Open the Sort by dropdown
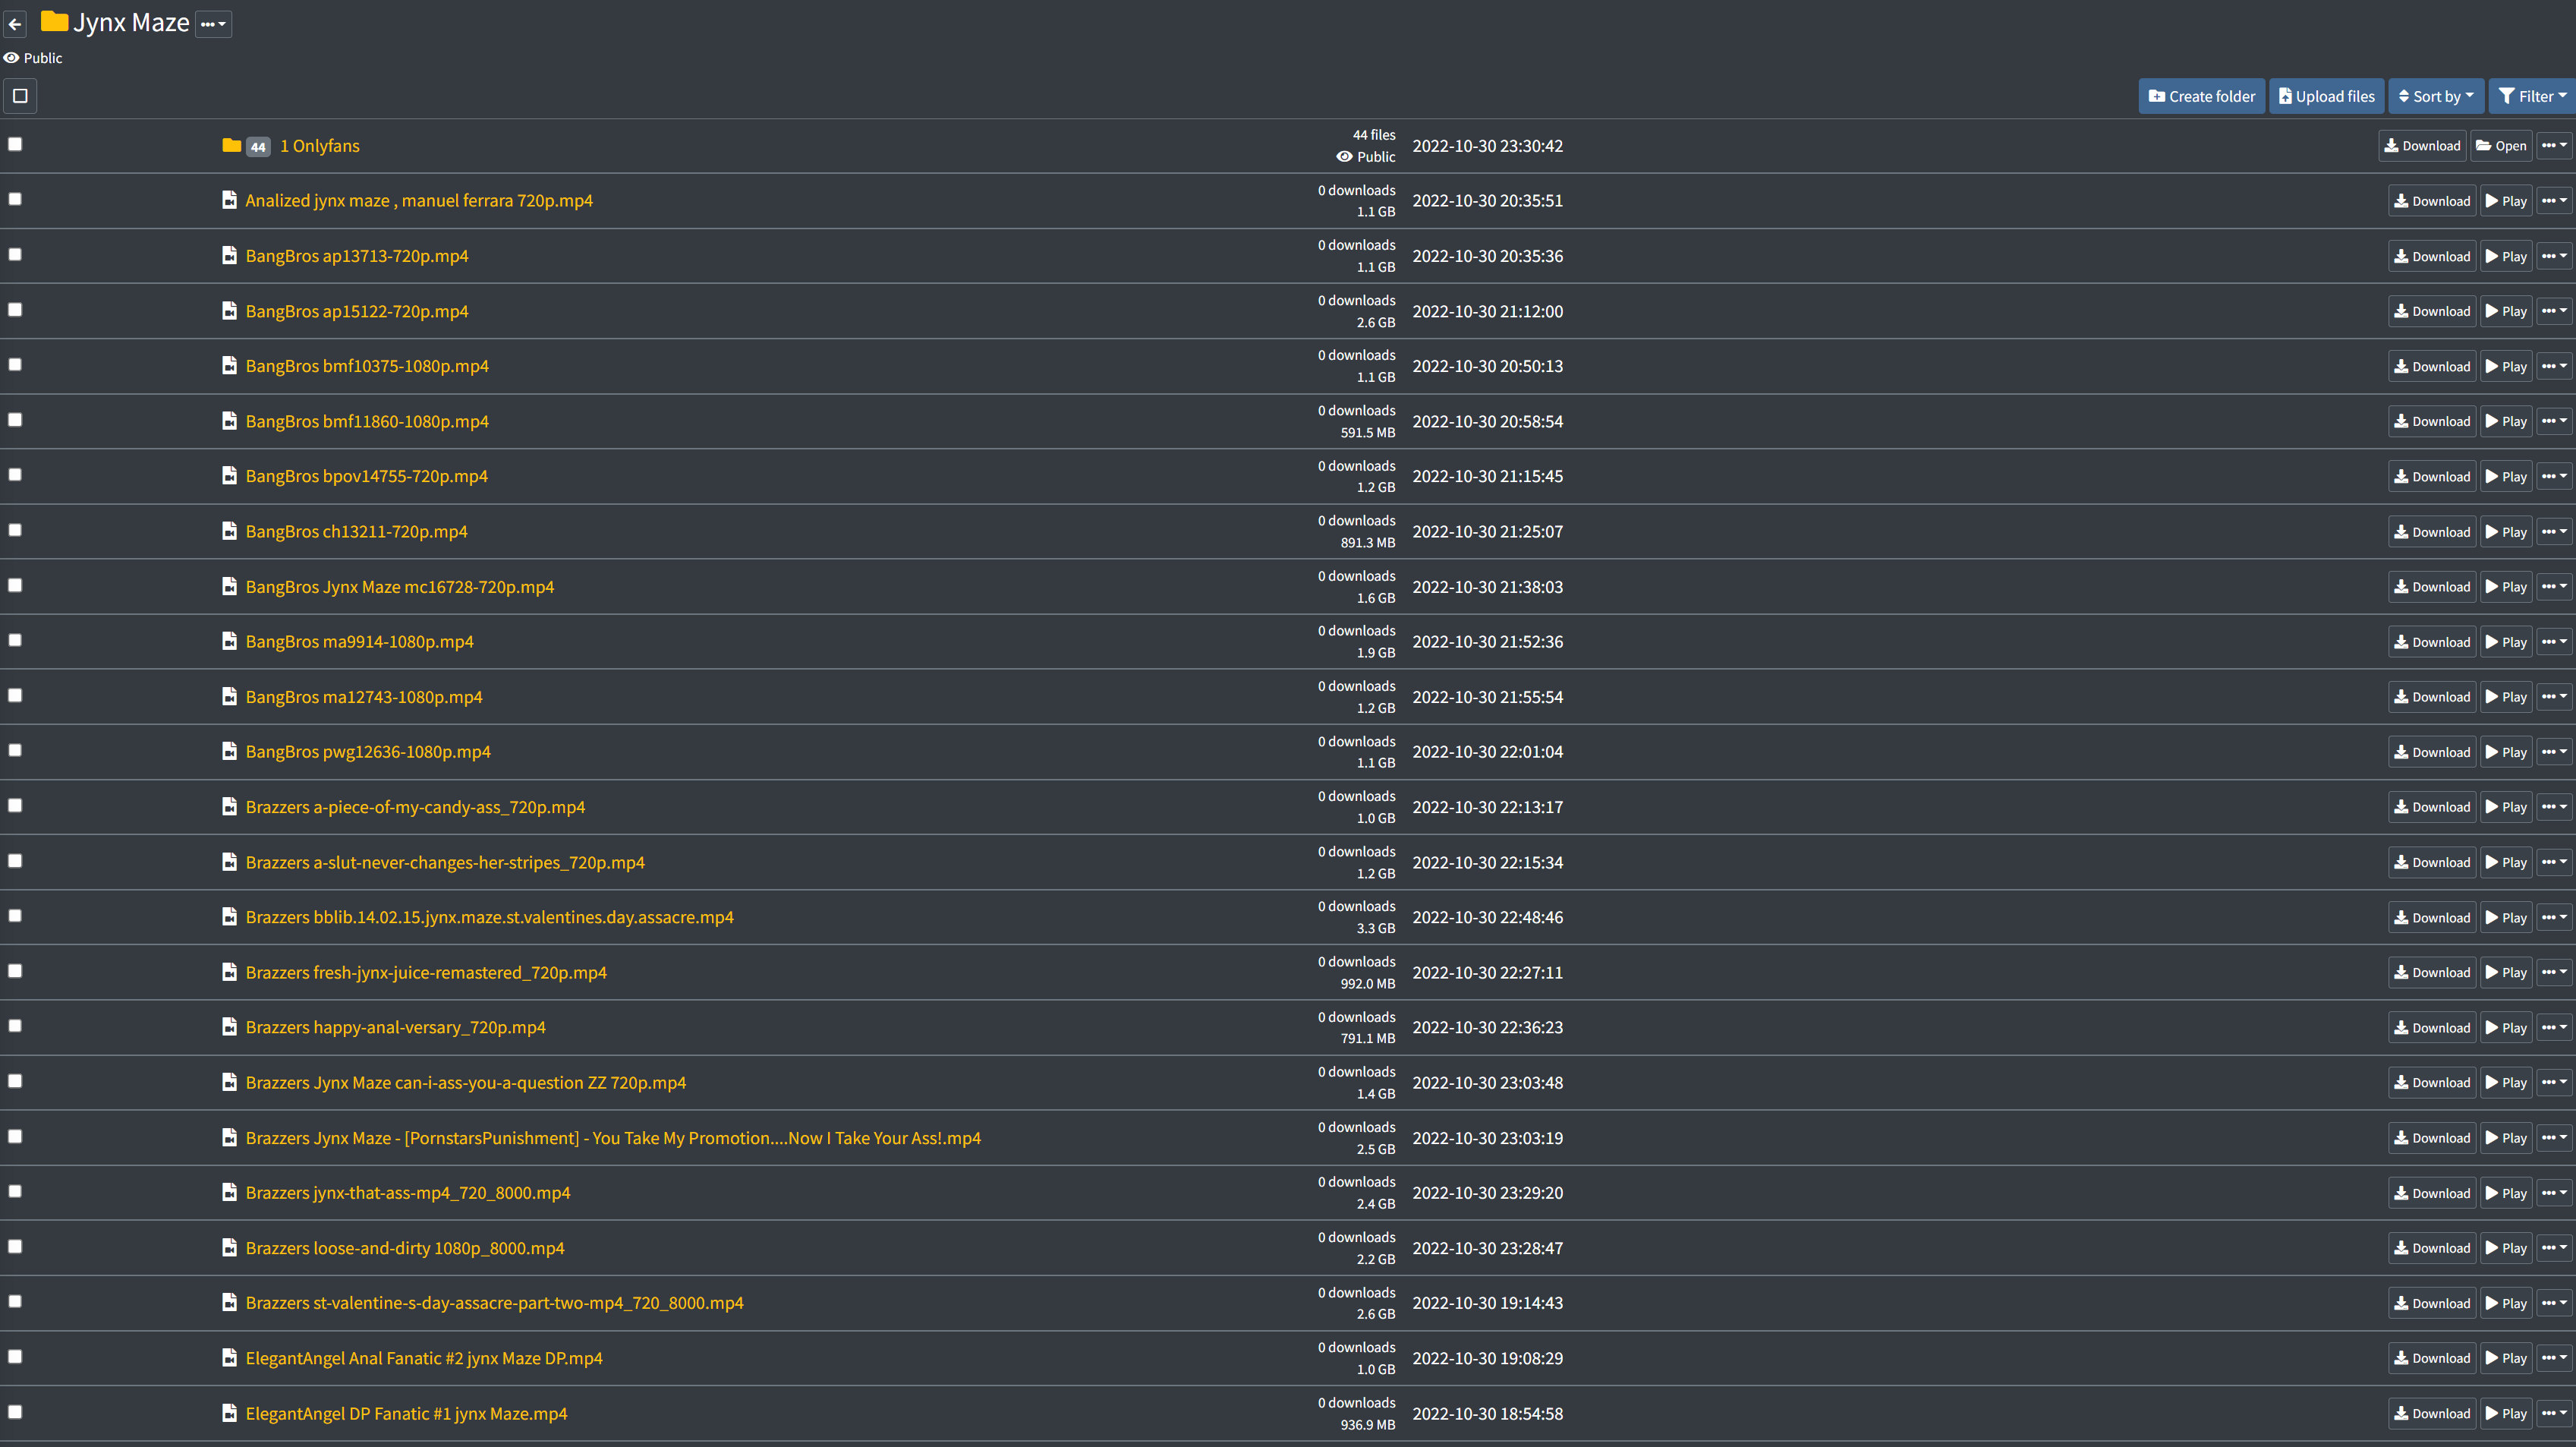This screenshot has width=2576, height=1447. (2436, 96)
